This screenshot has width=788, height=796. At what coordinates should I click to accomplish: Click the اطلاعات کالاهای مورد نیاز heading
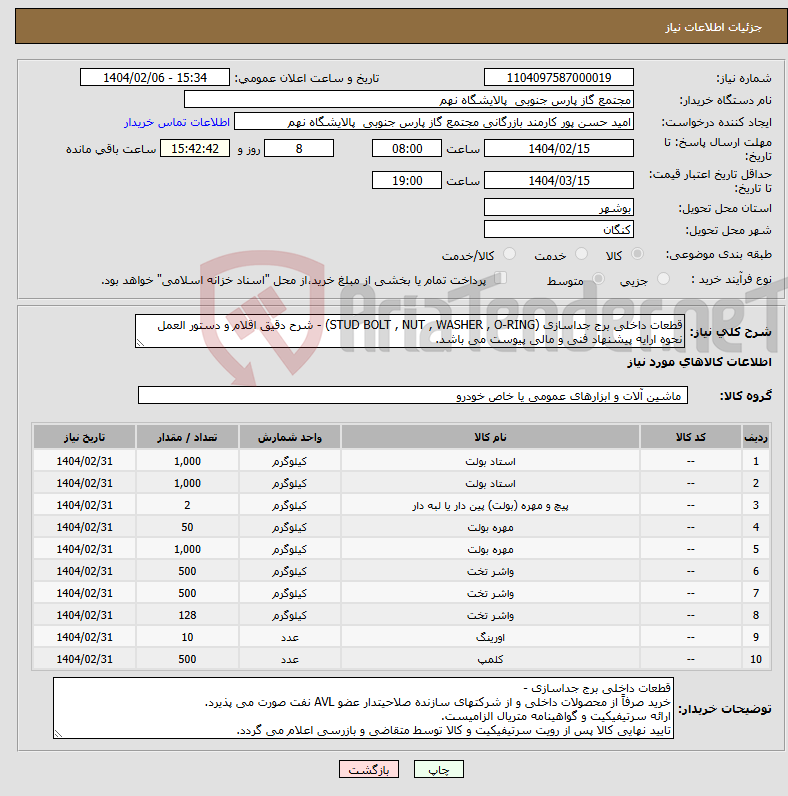coord(700,362)
